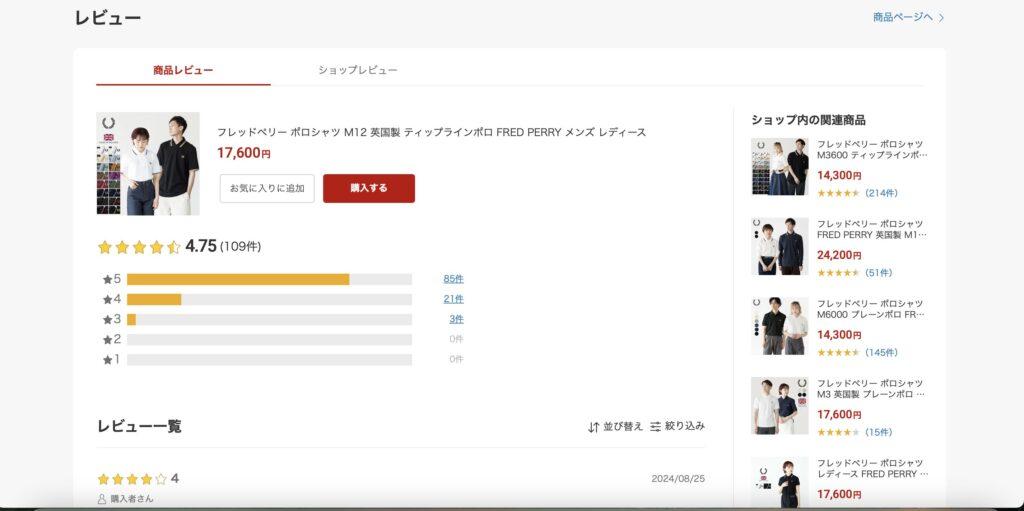
Task: Click the review date 2024/08/25
Action: [x=678, y=479]
